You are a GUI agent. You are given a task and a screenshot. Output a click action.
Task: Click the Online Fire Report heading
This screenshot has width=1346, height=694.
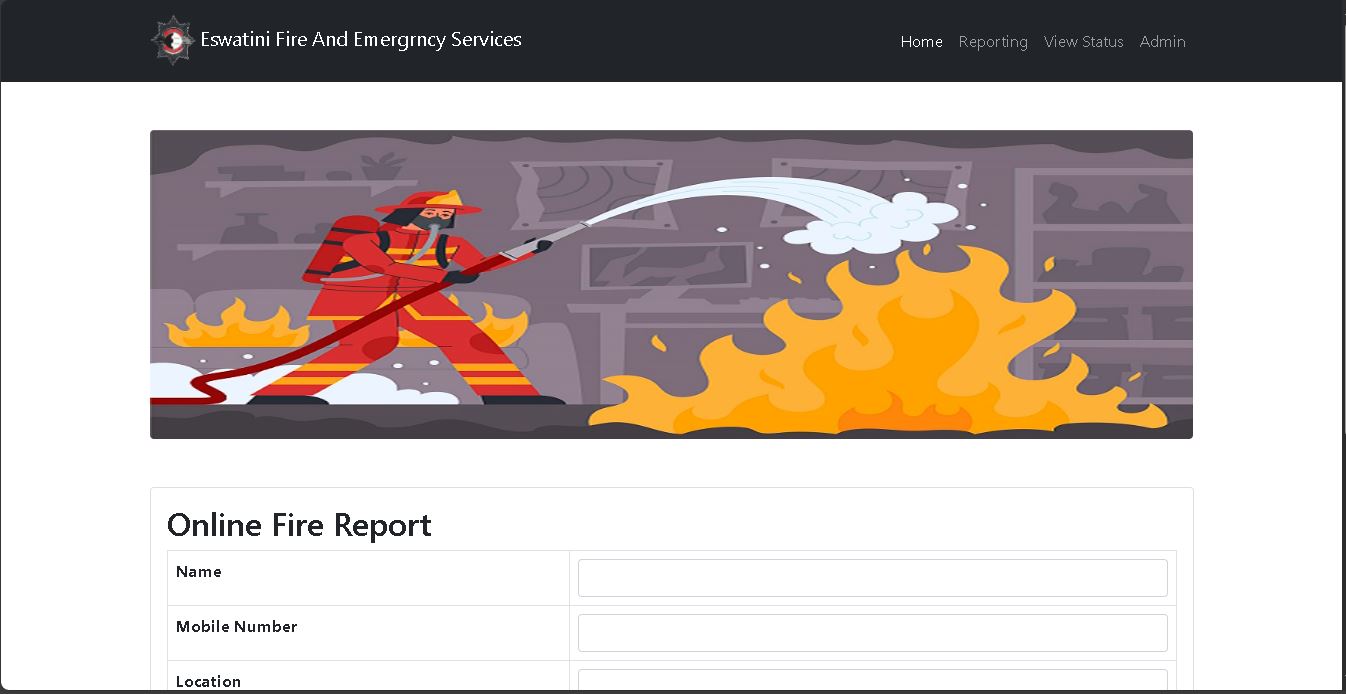pos(299,525)
